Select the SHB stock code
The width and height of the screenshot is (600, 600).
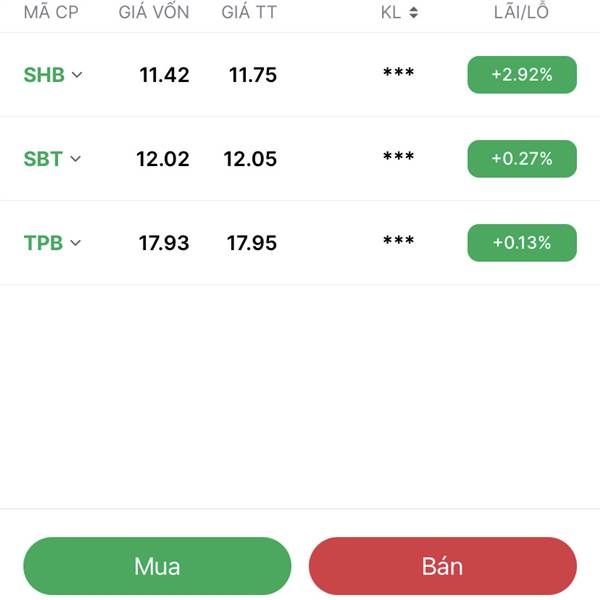44,75
